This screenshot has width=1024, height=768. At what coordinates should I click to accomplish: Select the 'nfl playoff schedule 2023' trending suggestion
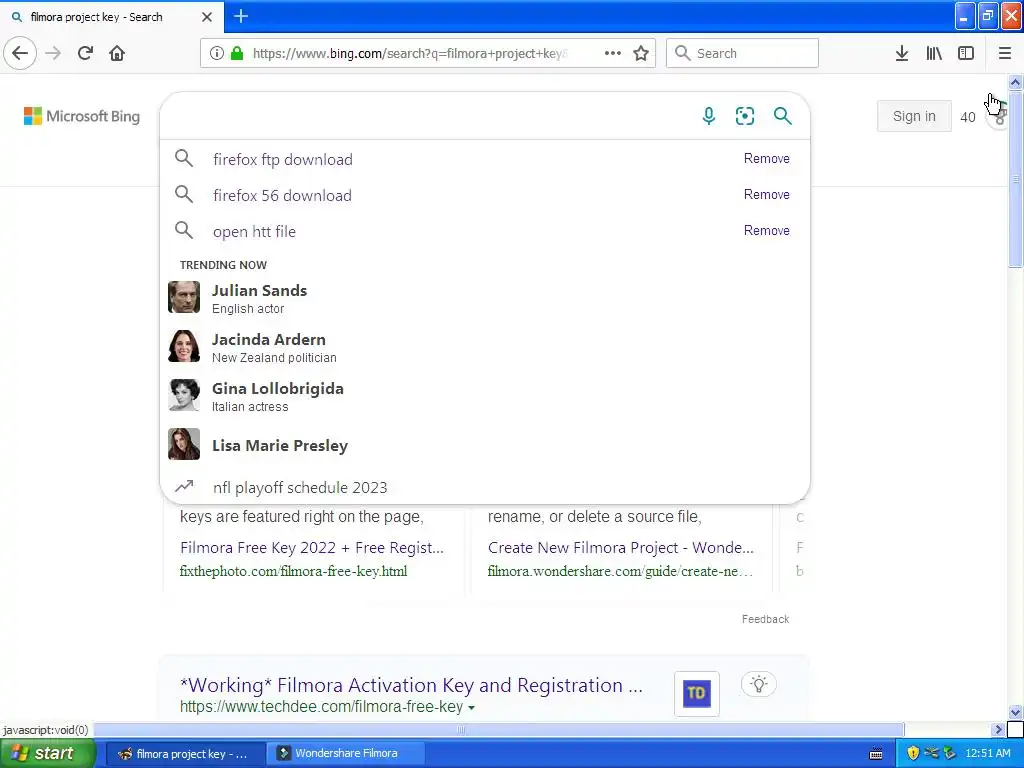click(300, 487)
